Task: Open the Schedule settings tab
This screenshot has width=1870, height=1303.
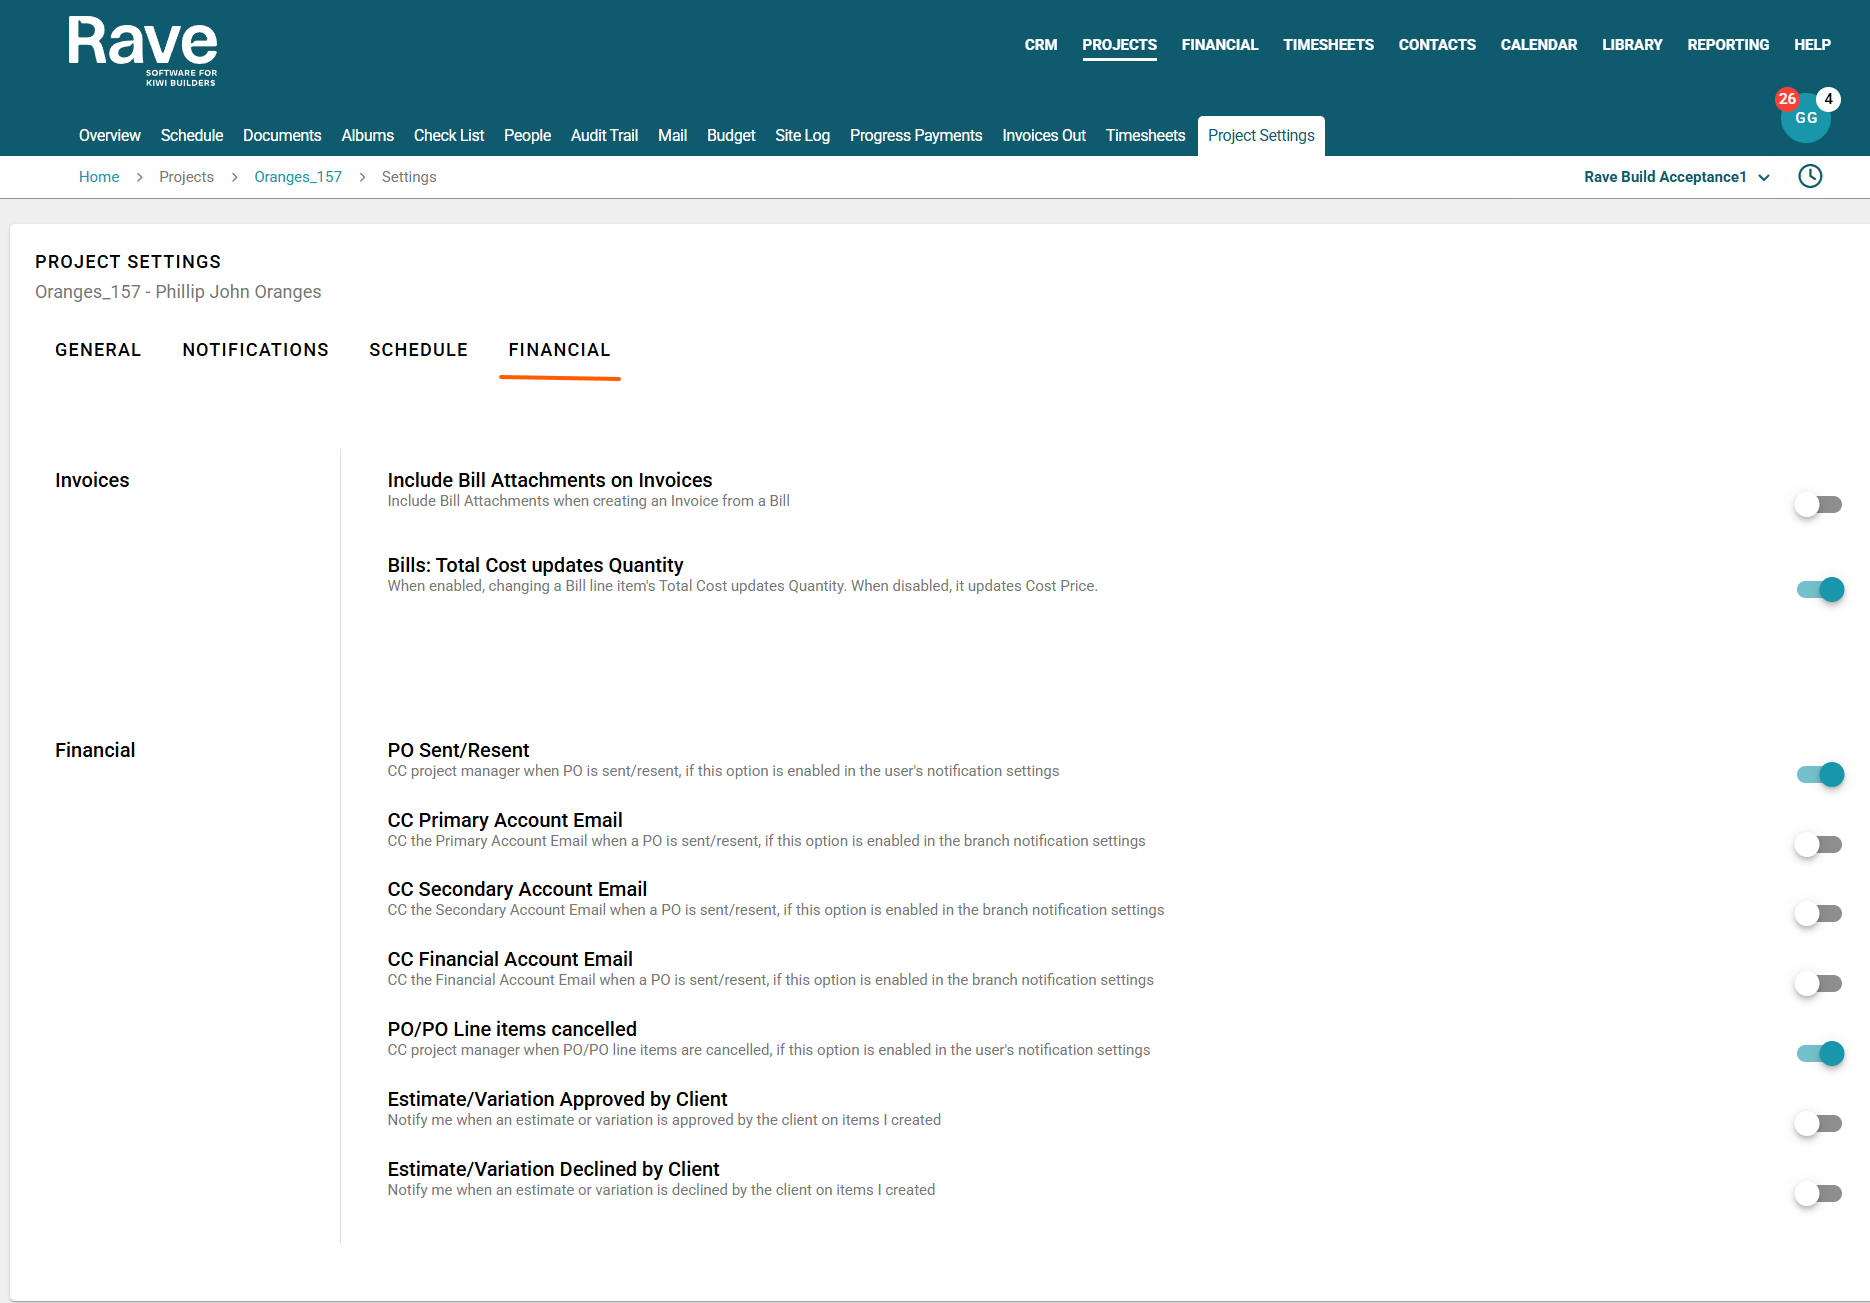Action: (x=418, y=350)
